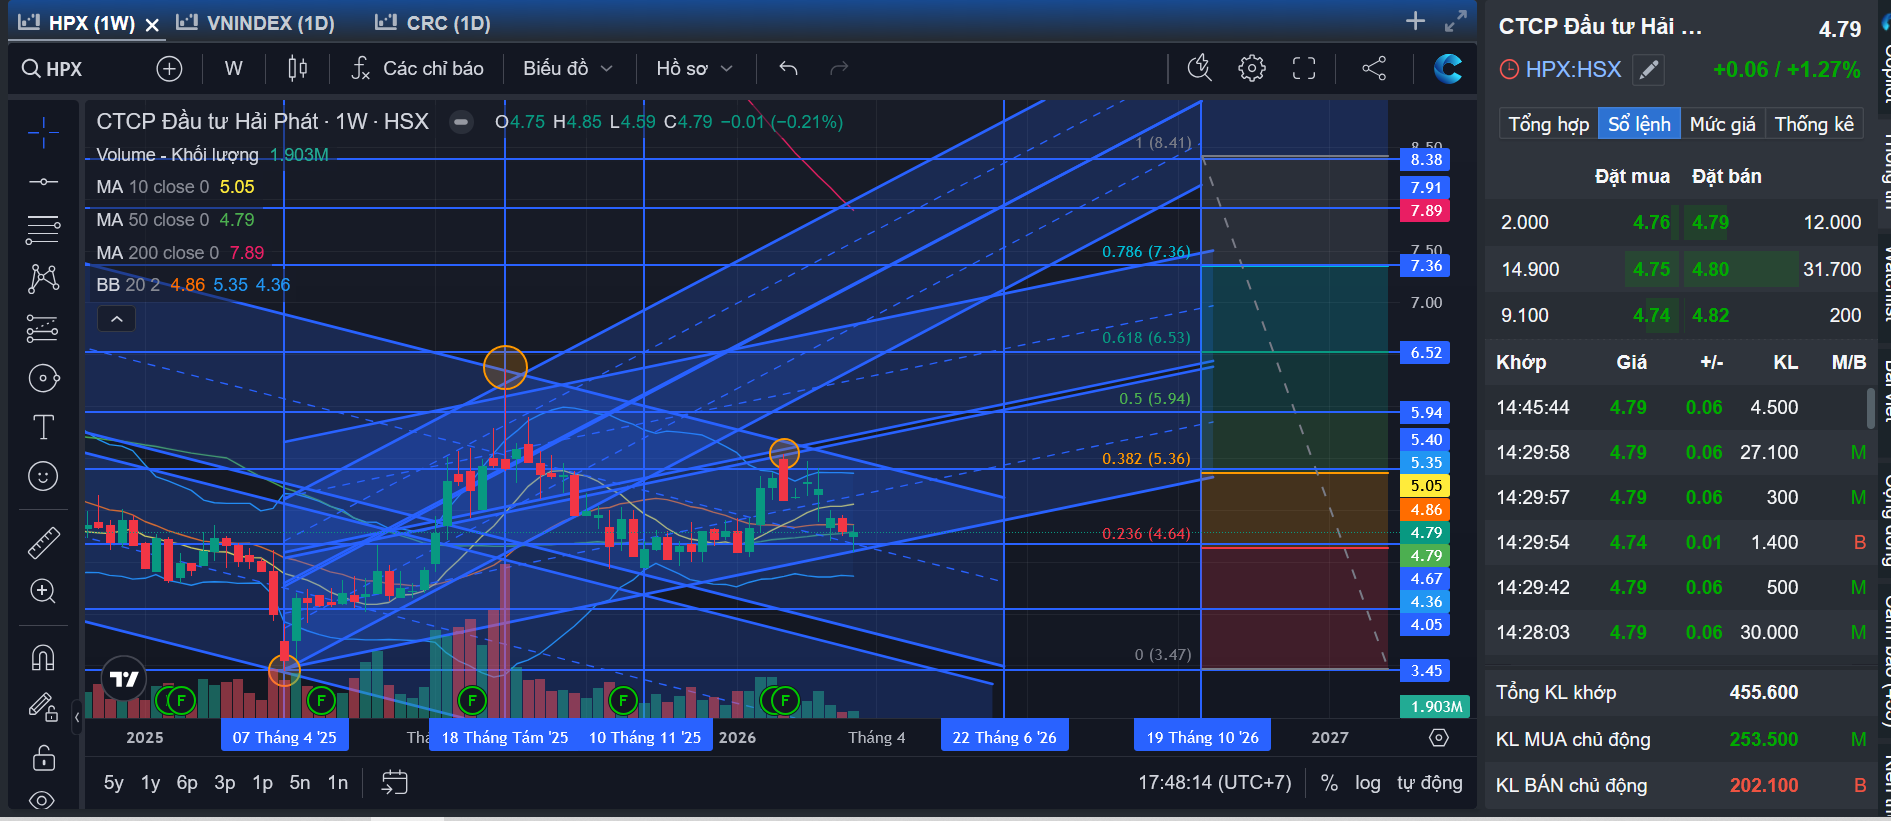
Task: Click the HPX:HSX symbol link
Action: [x=1573, y=70]
